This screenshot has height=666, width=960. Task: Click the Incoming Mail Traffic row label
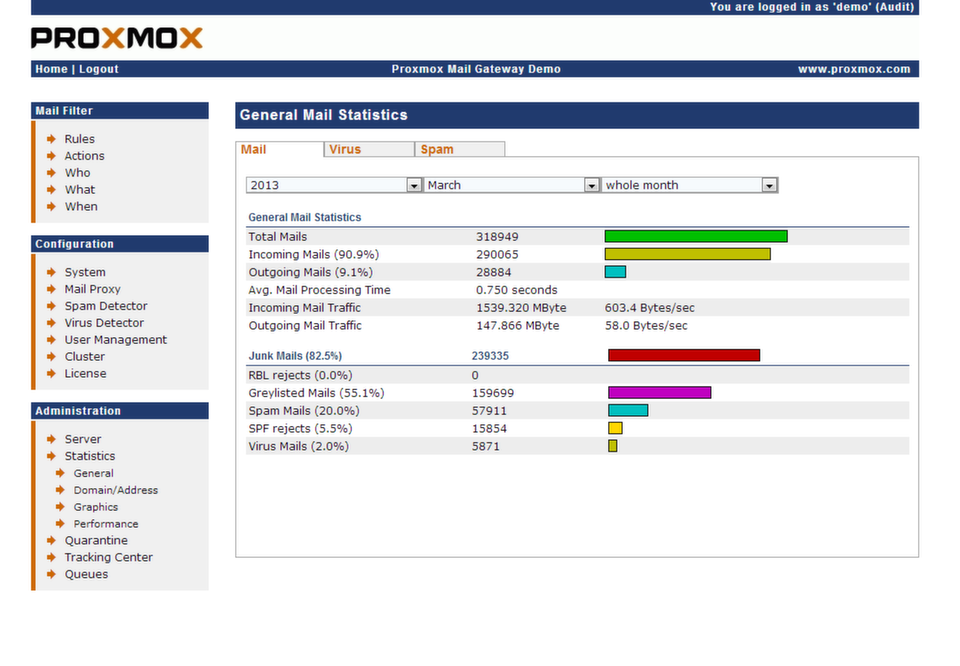(304, 308)
